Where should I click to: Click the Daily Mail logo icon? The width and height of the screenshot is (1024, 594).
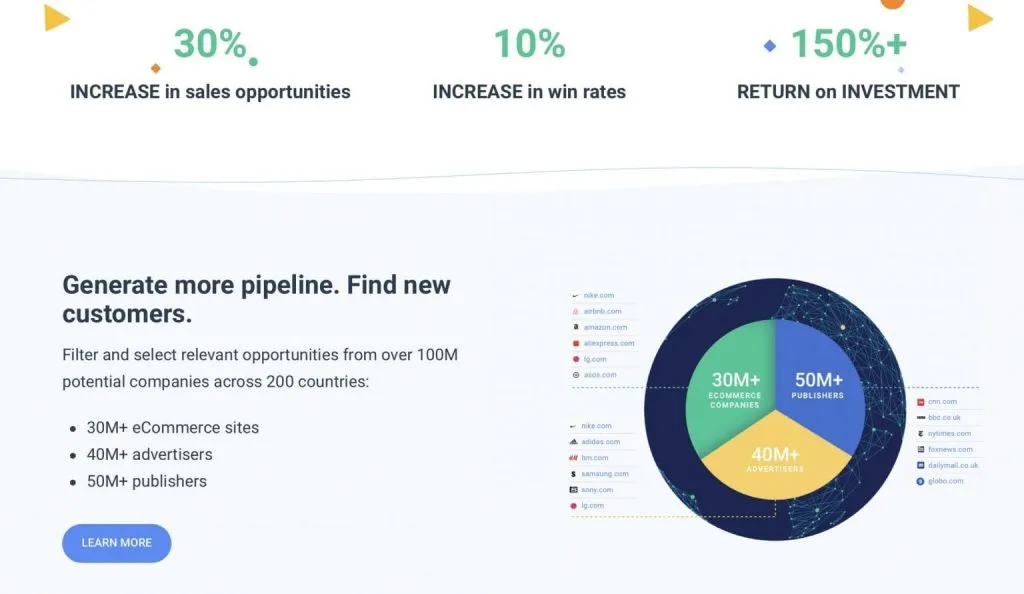click(921, 465)
